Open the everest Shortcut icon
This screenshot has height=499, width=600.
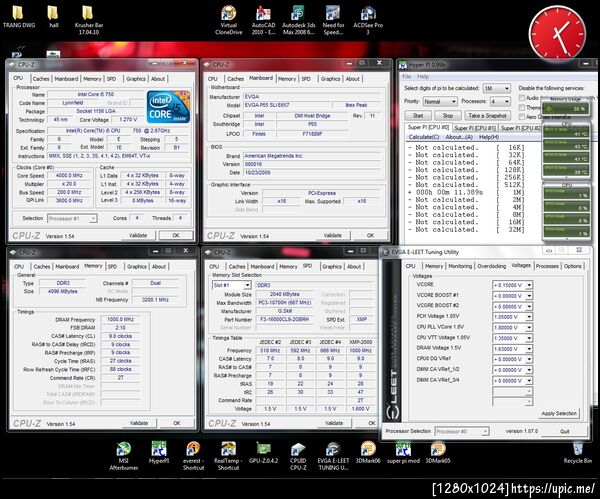click(x=193, y=456)
